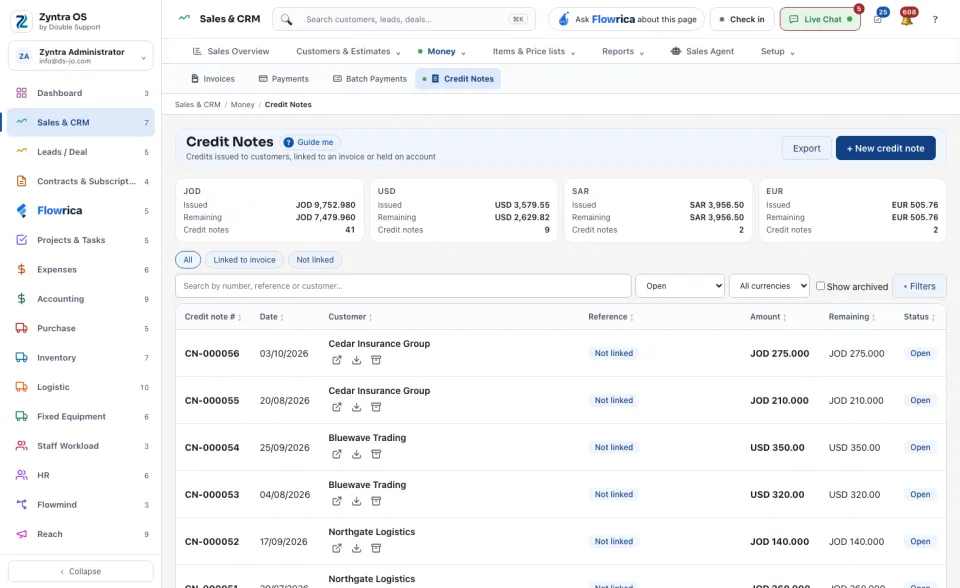The image size is (960, 588).
Task: Expand the Money menu
Action: (441, 51)
